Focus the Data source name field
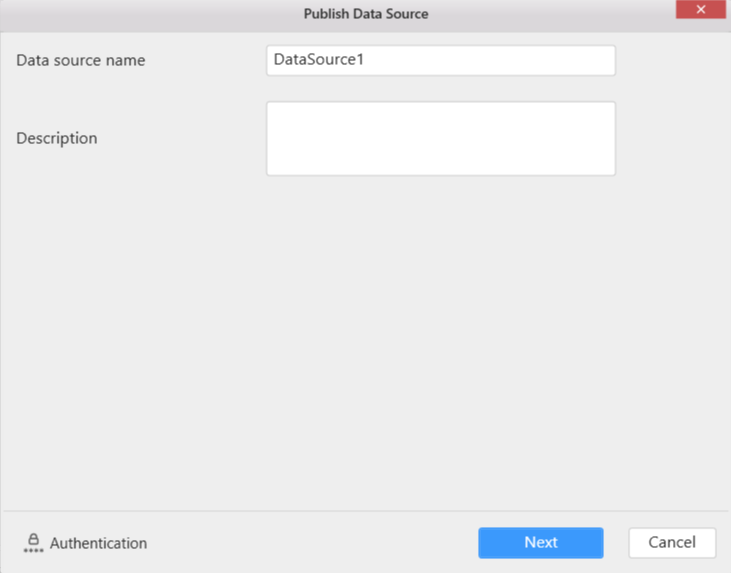 [x=440, y=60]
